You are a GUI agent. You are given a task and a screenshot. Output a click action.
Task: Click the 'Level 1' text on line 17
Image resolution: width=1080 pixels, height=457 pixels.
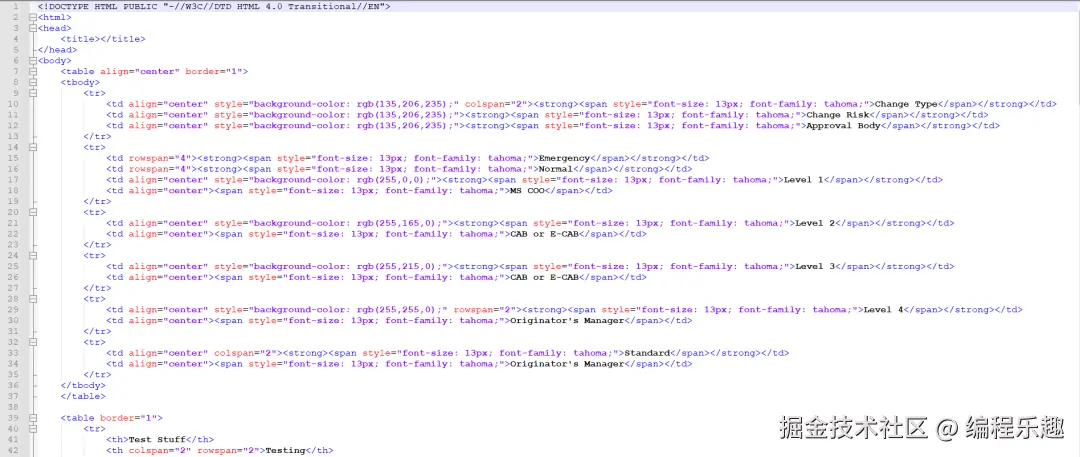pos(804,180)
